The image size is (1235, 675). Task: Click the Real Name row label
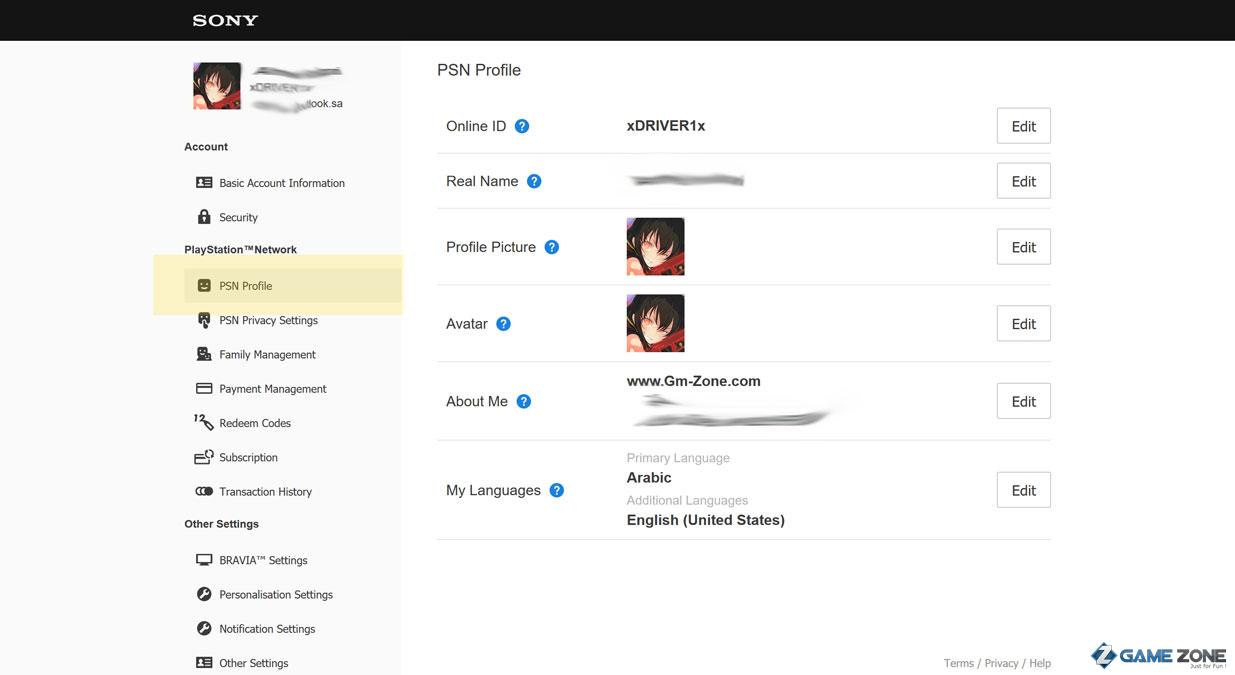pos(482,181)
